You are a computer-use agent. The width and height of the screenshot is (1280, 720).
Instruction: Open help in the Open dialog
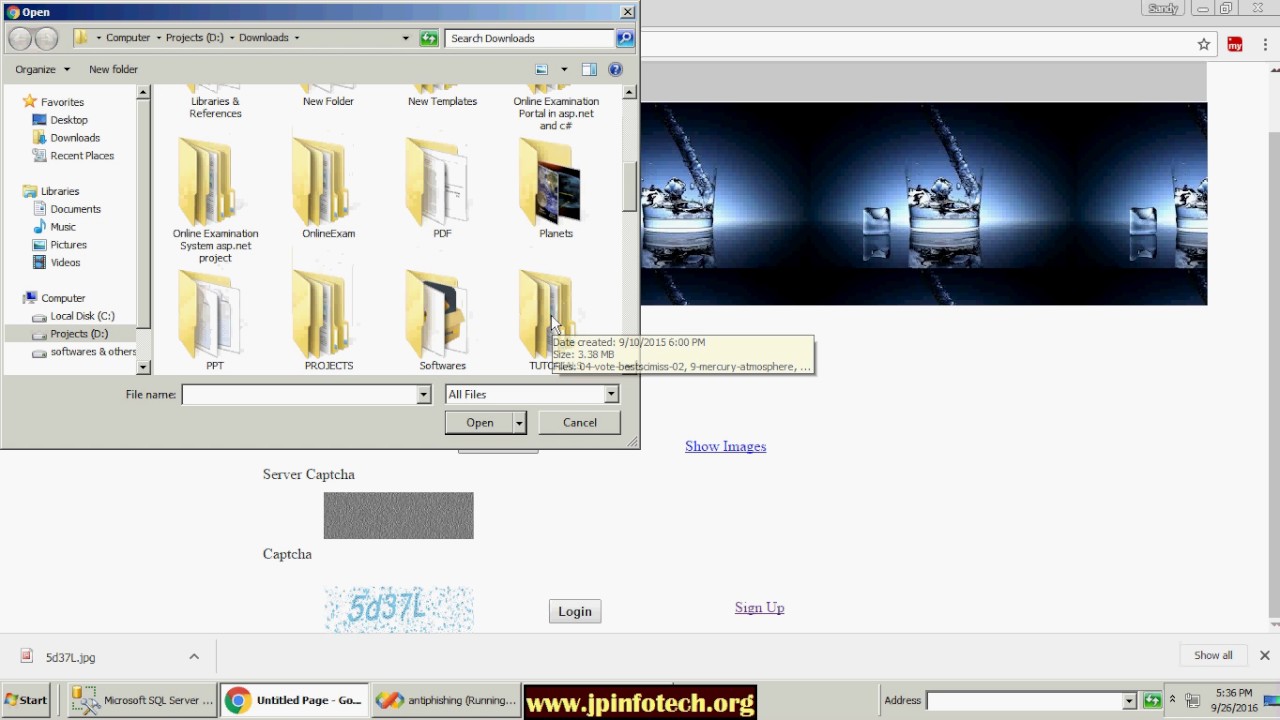(615, 69)
